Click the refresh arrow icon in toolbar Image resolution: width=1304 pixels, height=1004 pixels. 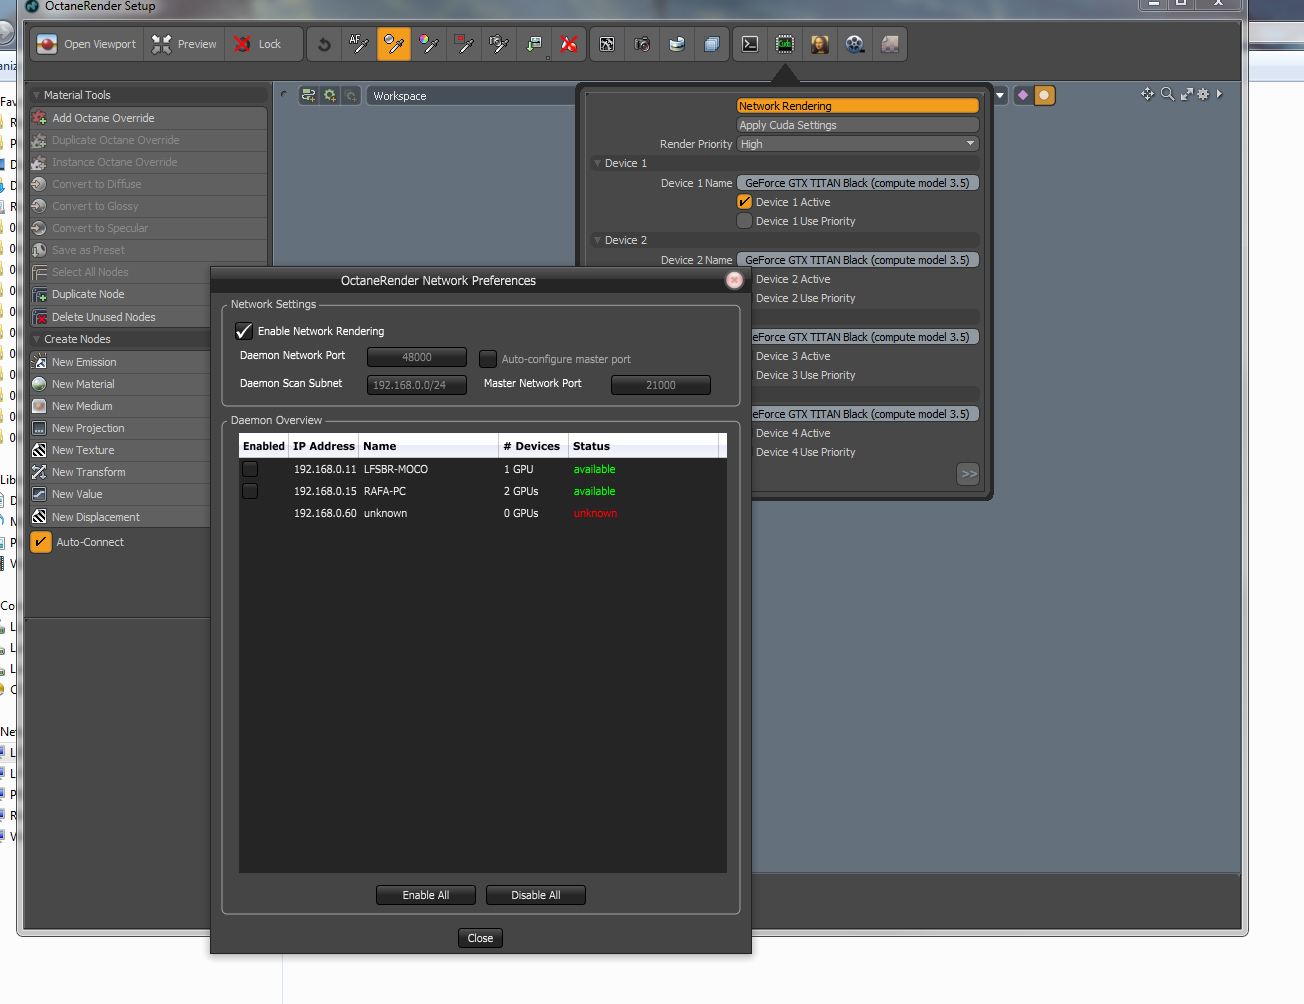coord(323,44)
